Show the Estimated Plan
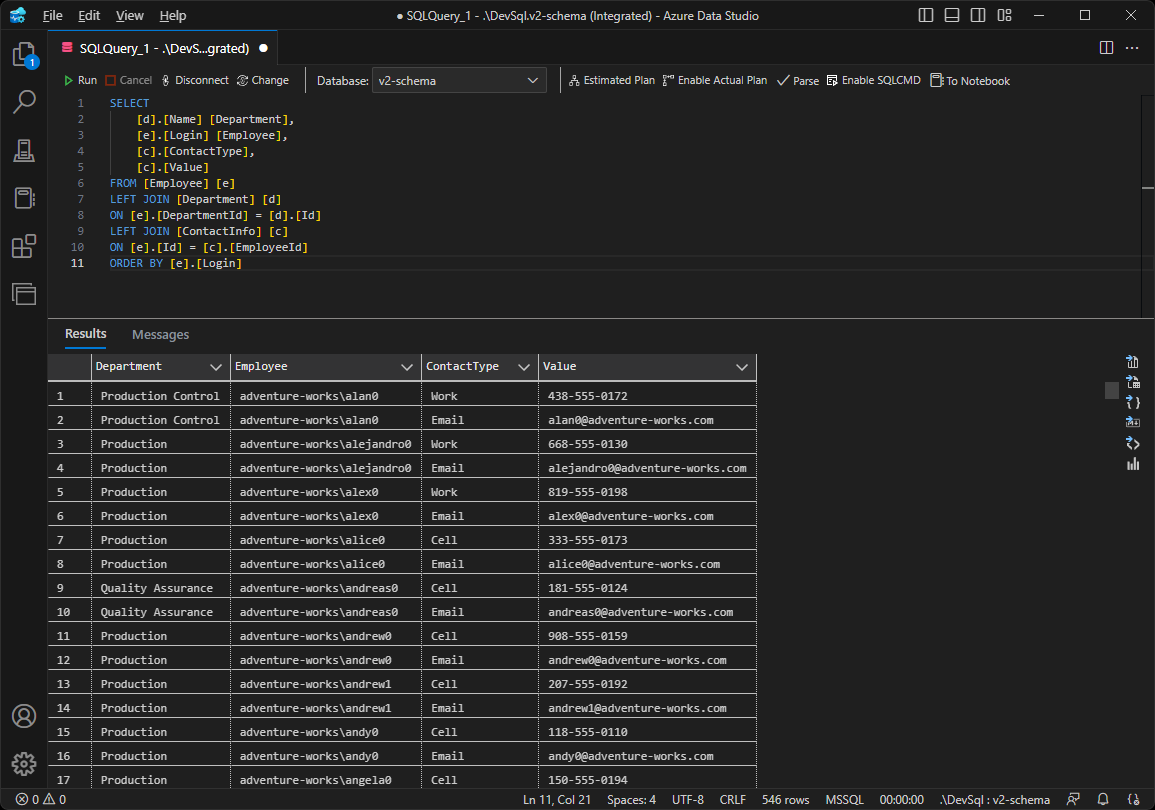 (x=611, y=80)
